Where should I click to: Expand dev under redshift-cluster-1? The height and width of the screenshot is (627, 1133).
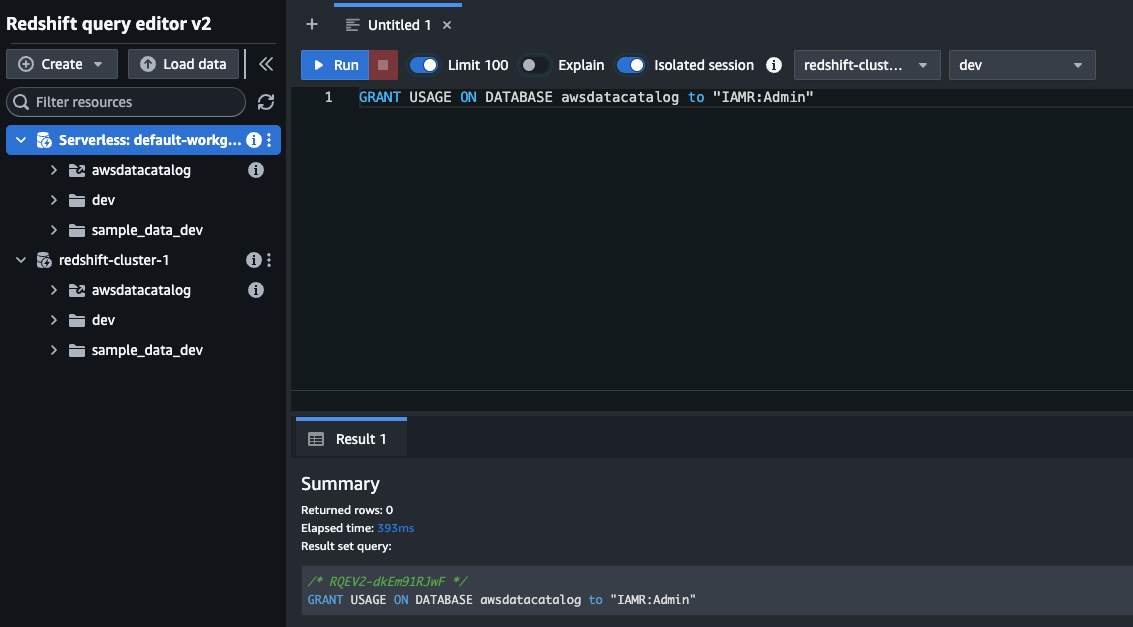(x=53, y=320)
